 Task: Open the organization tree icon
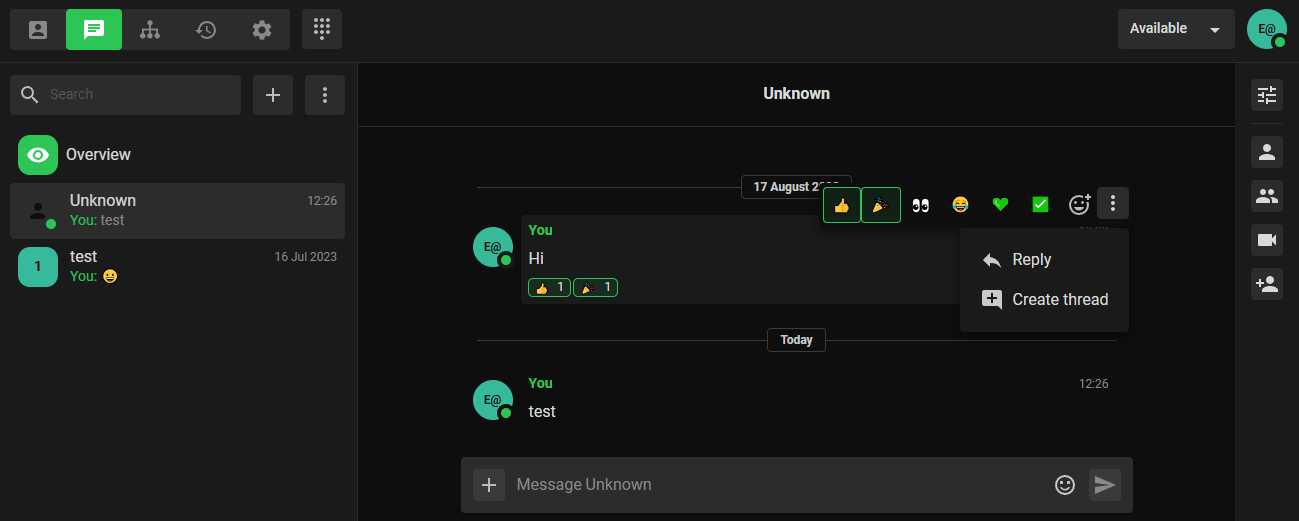tap(150, 29)
